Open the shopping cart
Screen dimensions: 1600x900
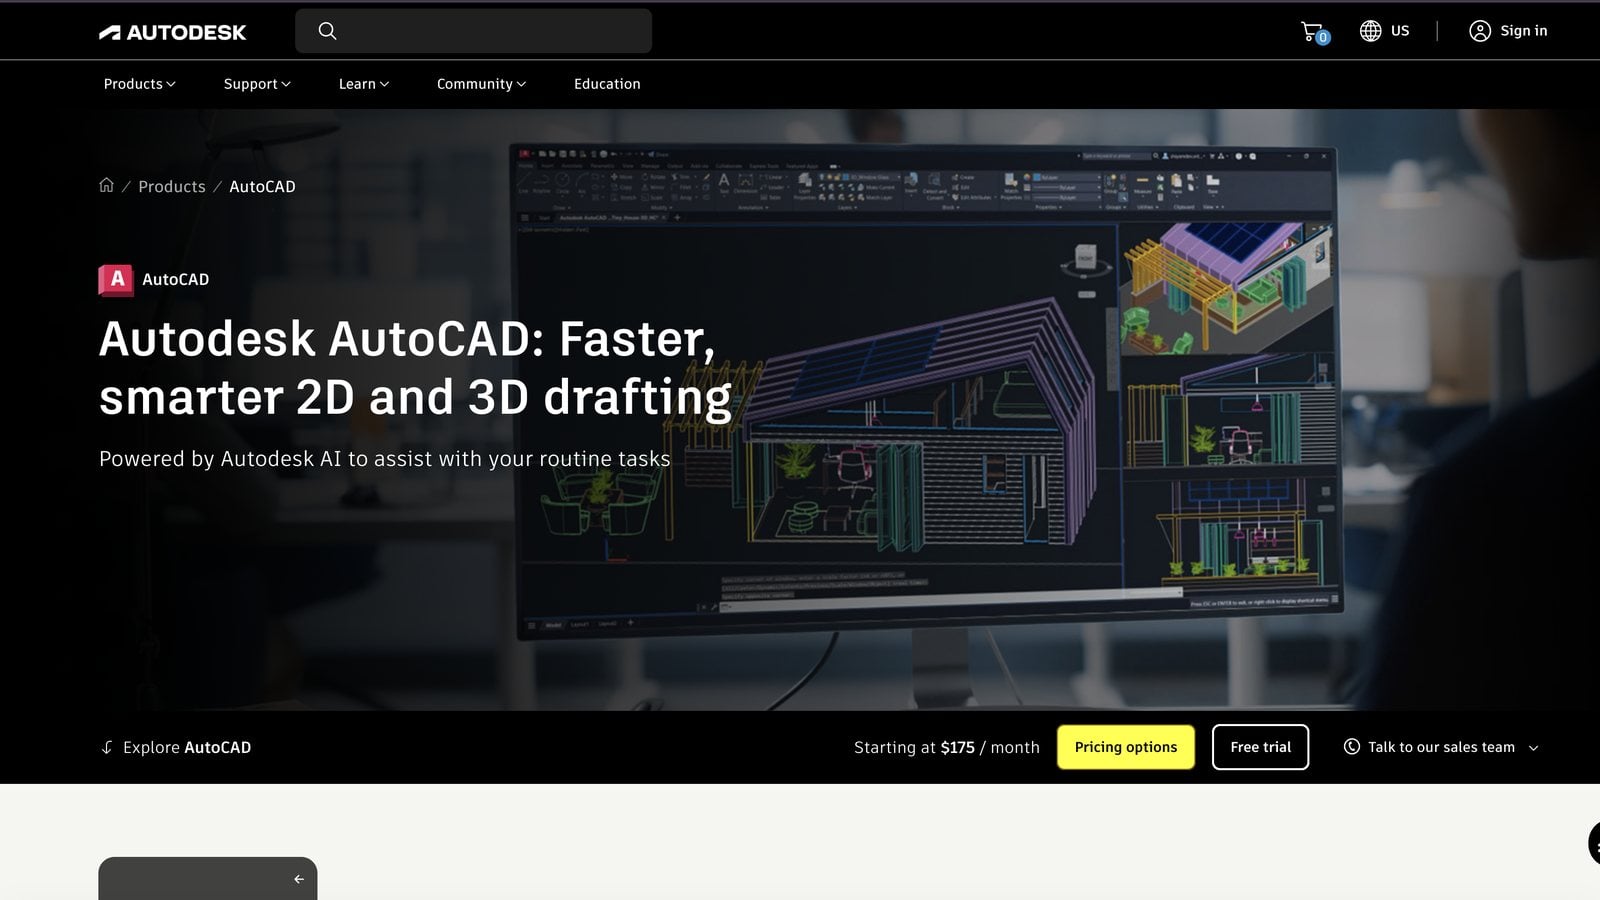tap(1314, 32)
